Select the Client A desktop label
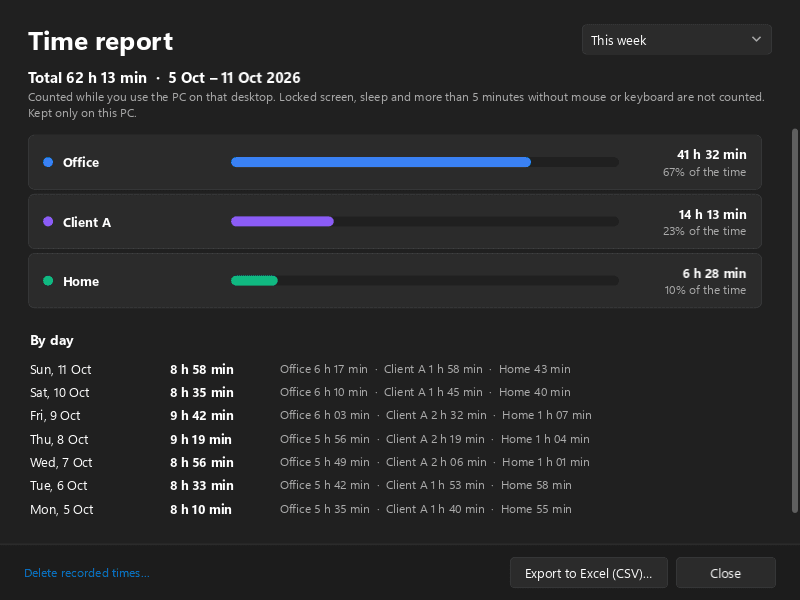 [87, 222]
